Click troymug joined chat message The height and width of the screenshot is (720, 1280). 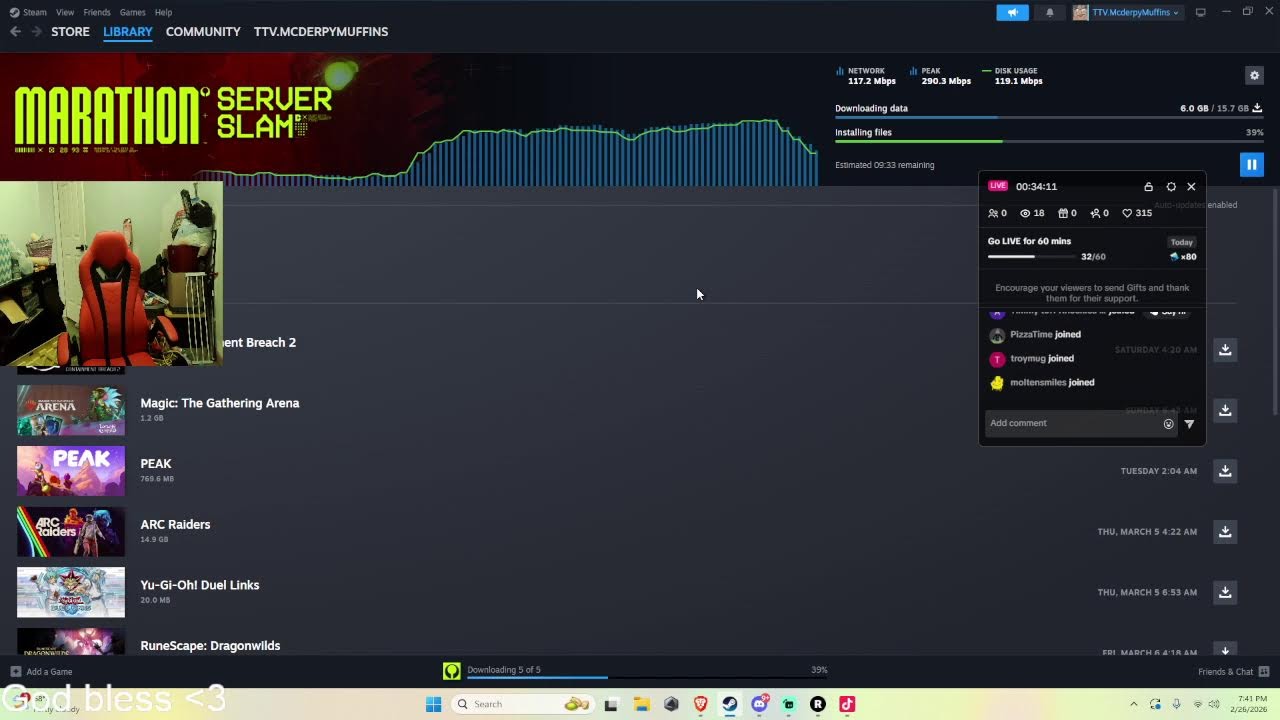pos(1042,359)
